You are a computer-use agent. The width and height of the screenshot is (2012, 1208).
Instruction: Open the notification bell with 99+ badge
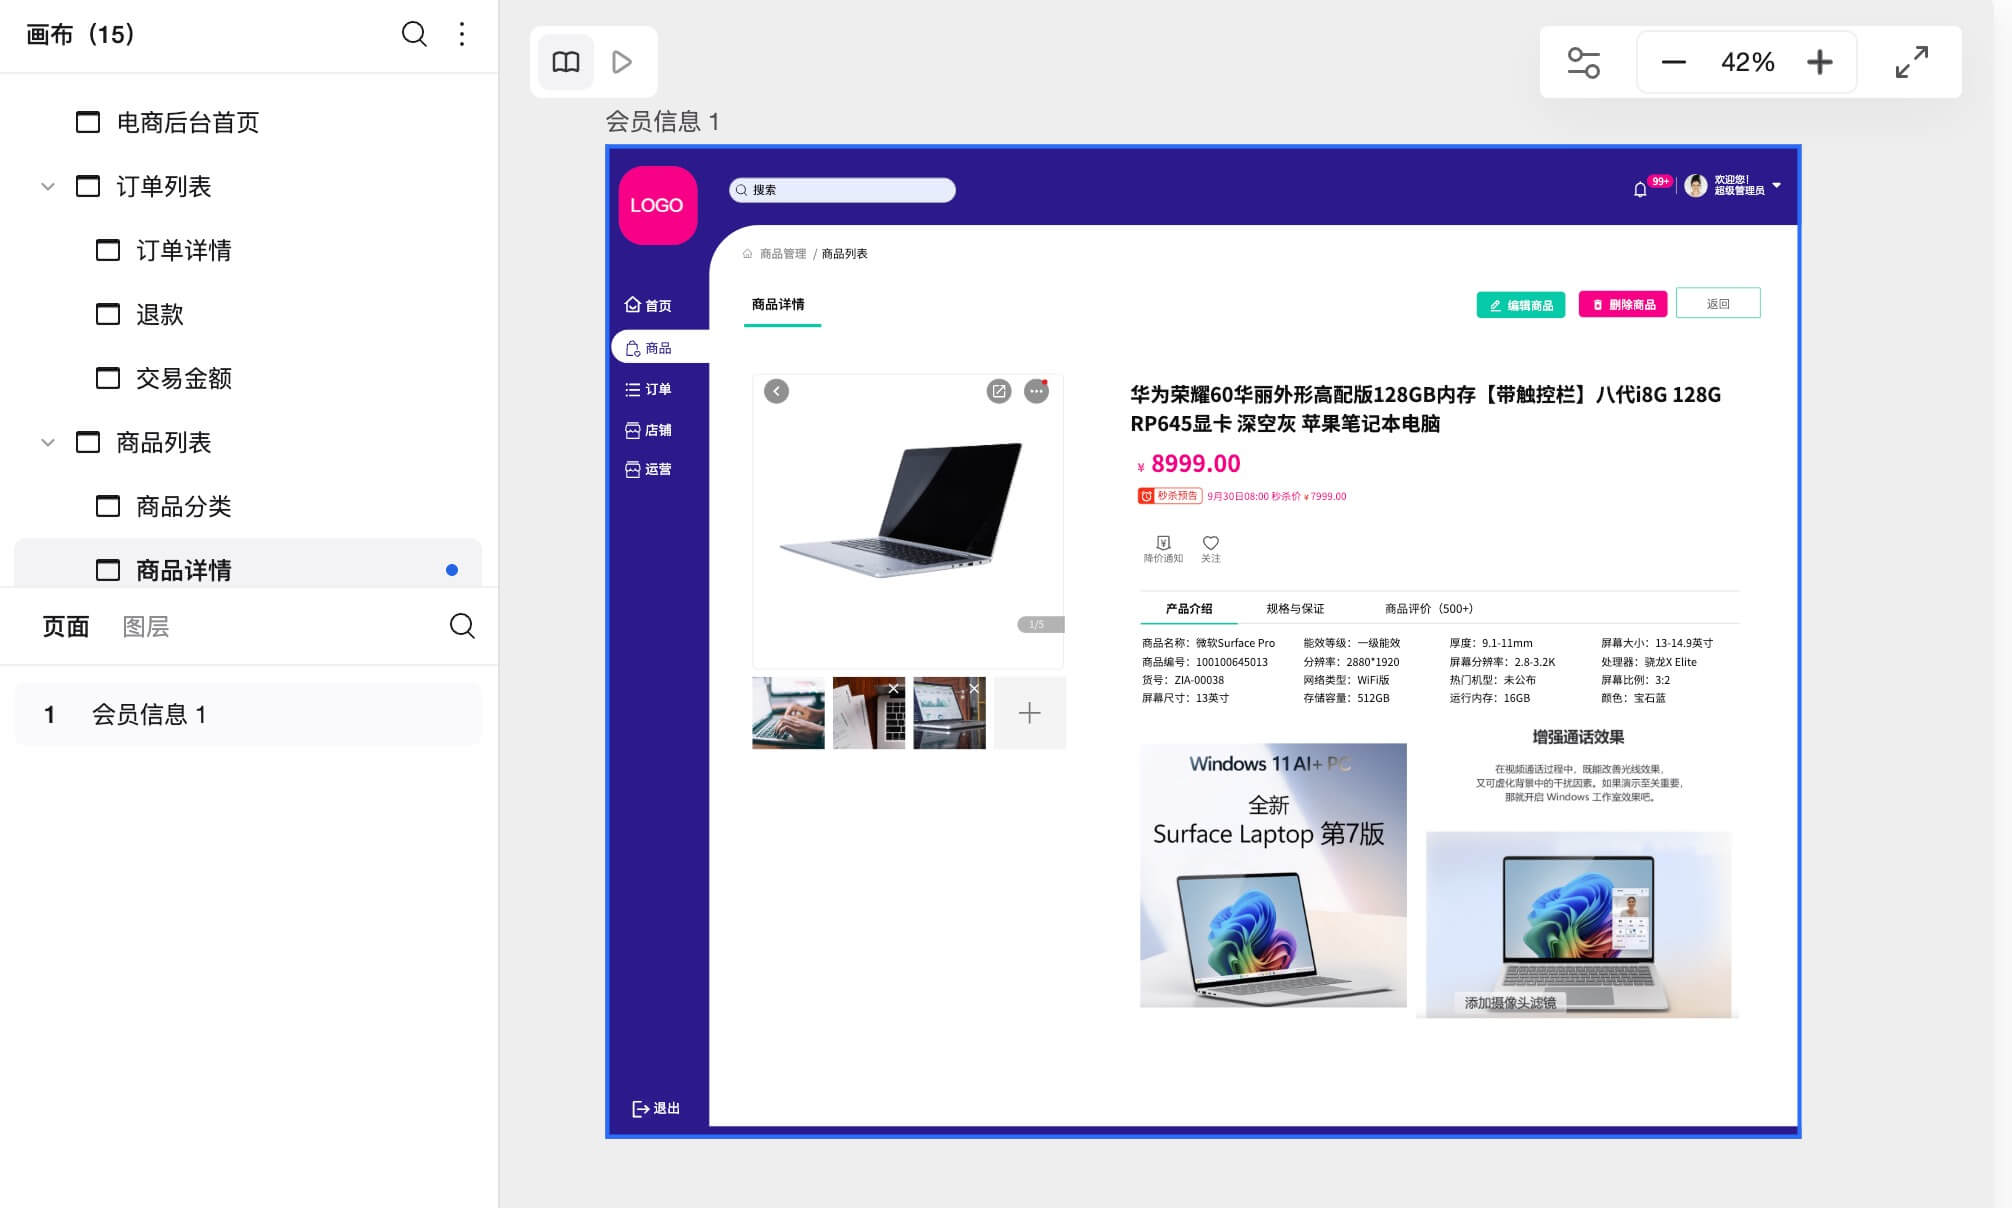coord(1640,187)
